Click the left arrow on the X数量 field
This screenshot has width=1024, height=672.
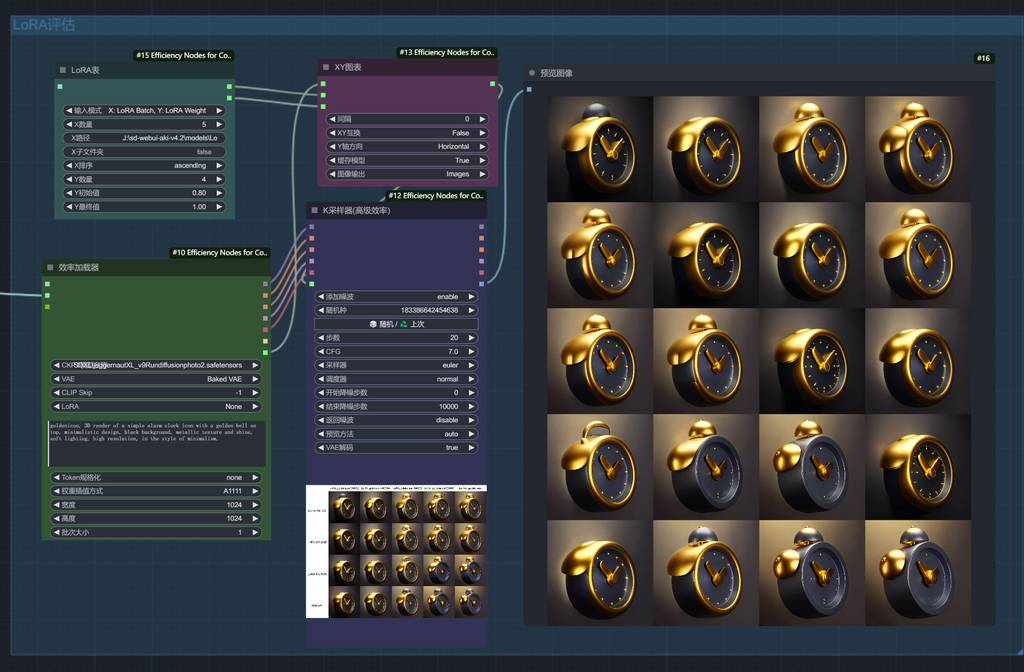pos(69,124)
